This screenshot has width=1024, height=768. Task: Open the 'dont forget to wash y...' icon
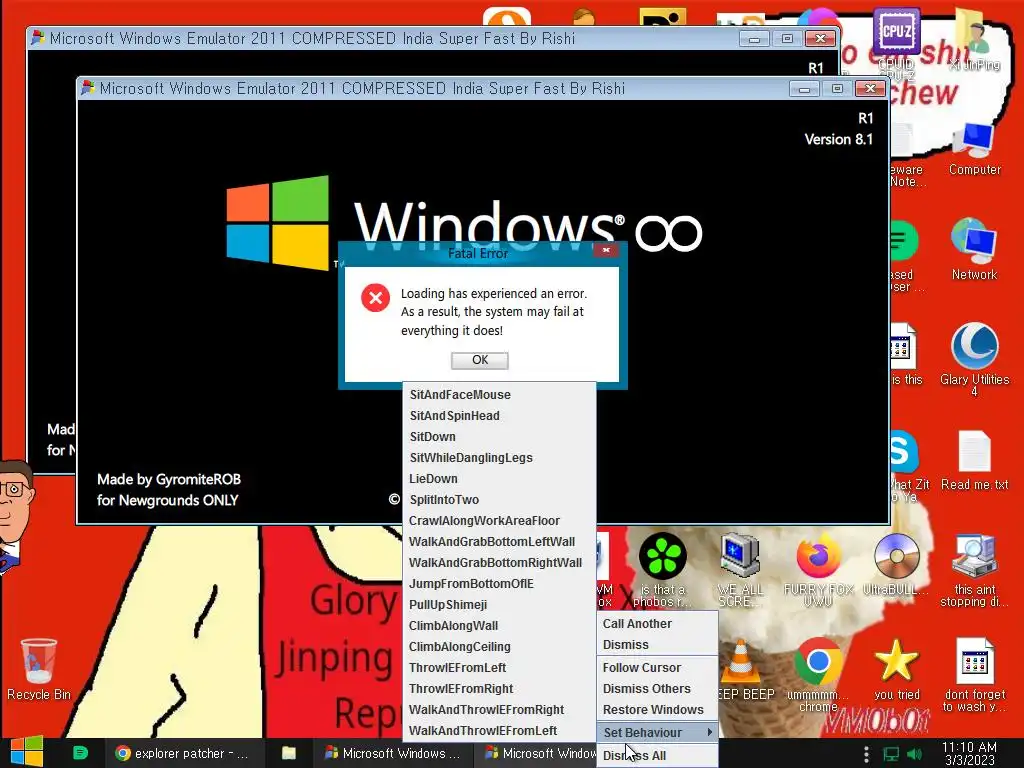pyautogui.click(x=974, y=675)
